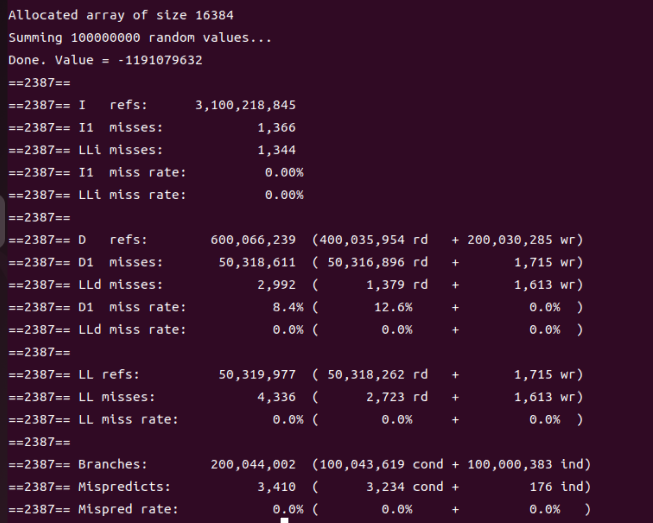Click the D refs total 600,066,239
This screenshot has width=653, height=523.
[x=253, y=240]
